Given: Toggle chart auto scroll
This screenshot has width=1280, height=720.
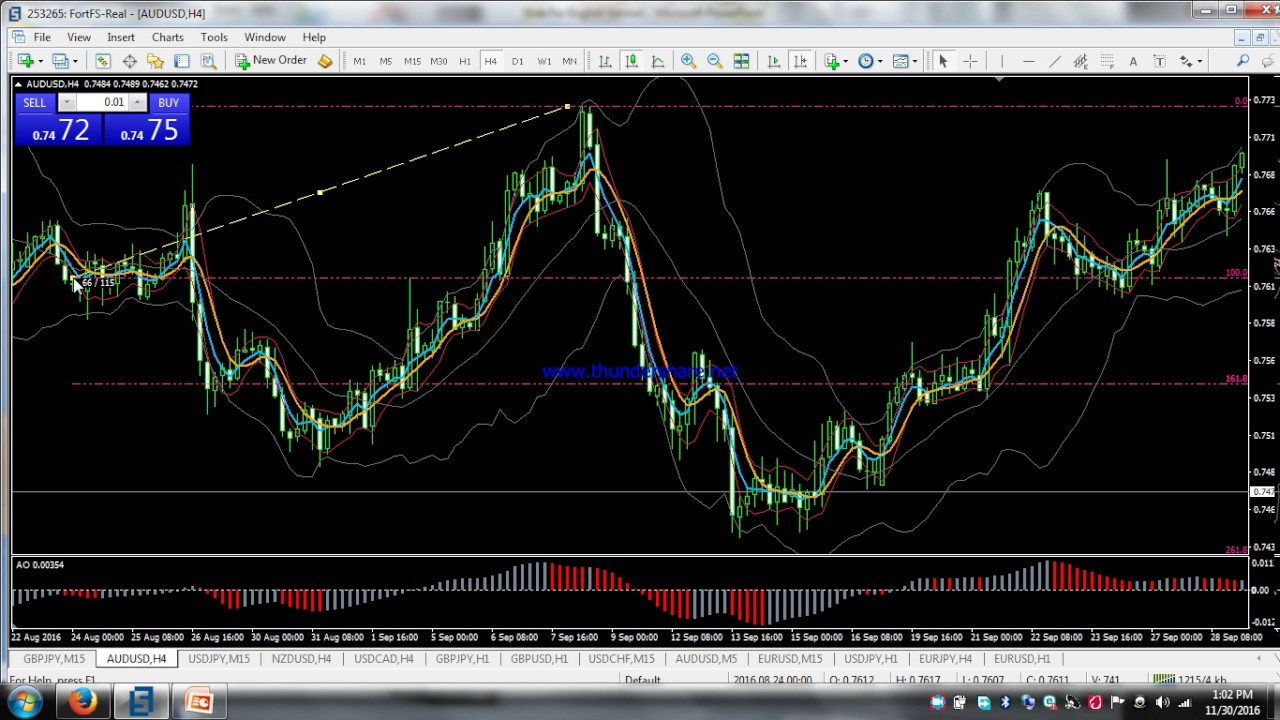Looking at the screenshot, I should [x=774, y=61].
